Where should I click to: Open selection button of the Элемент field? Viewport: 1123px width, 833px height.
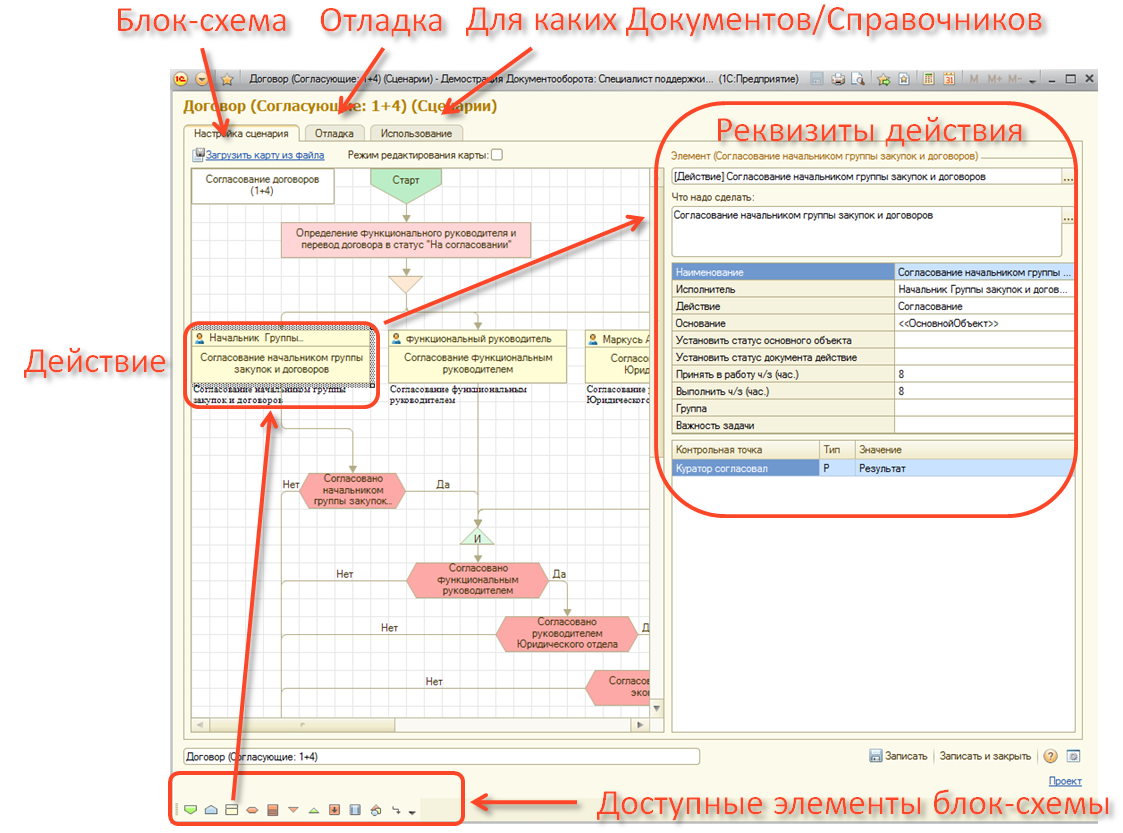pyautogui.click(x=1068, y=177)
